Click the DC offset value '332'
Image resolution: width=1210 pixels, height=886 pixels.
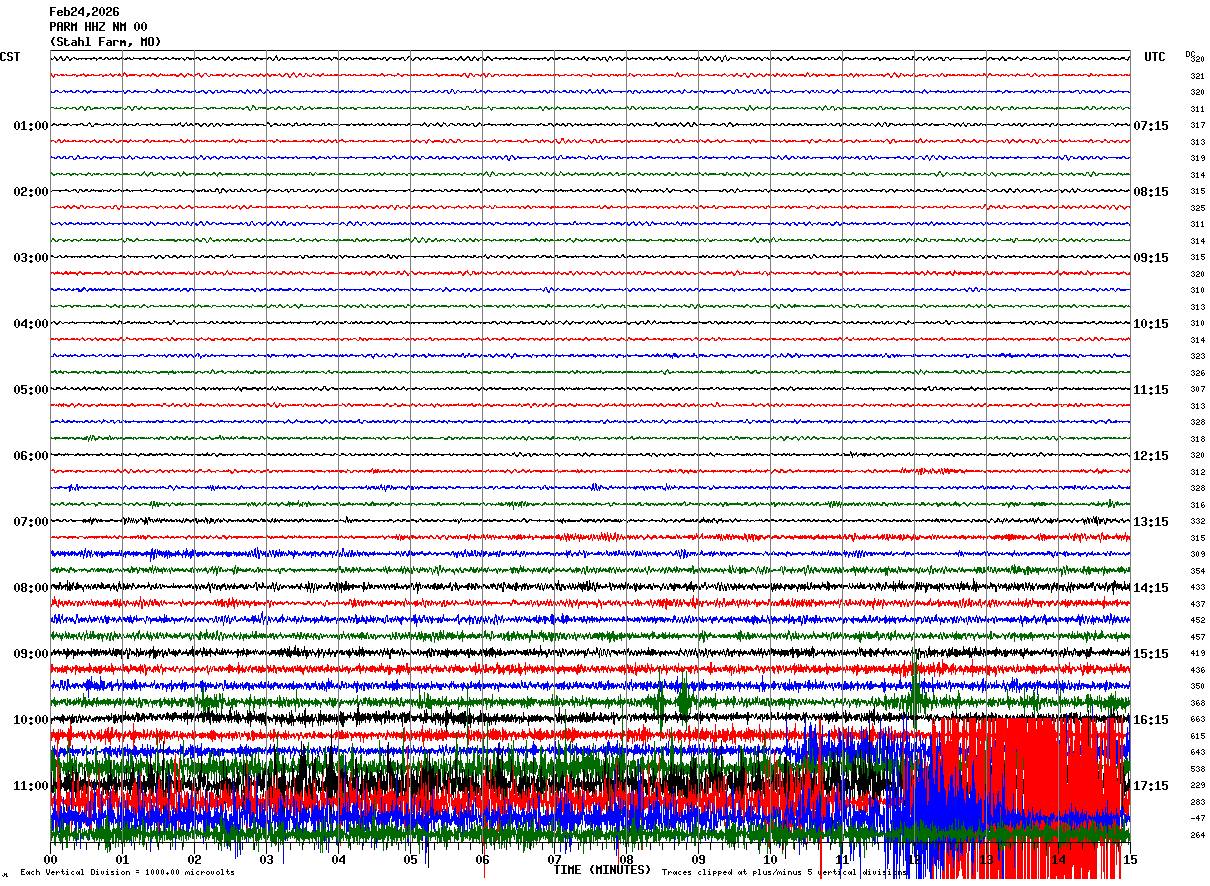1197,522
